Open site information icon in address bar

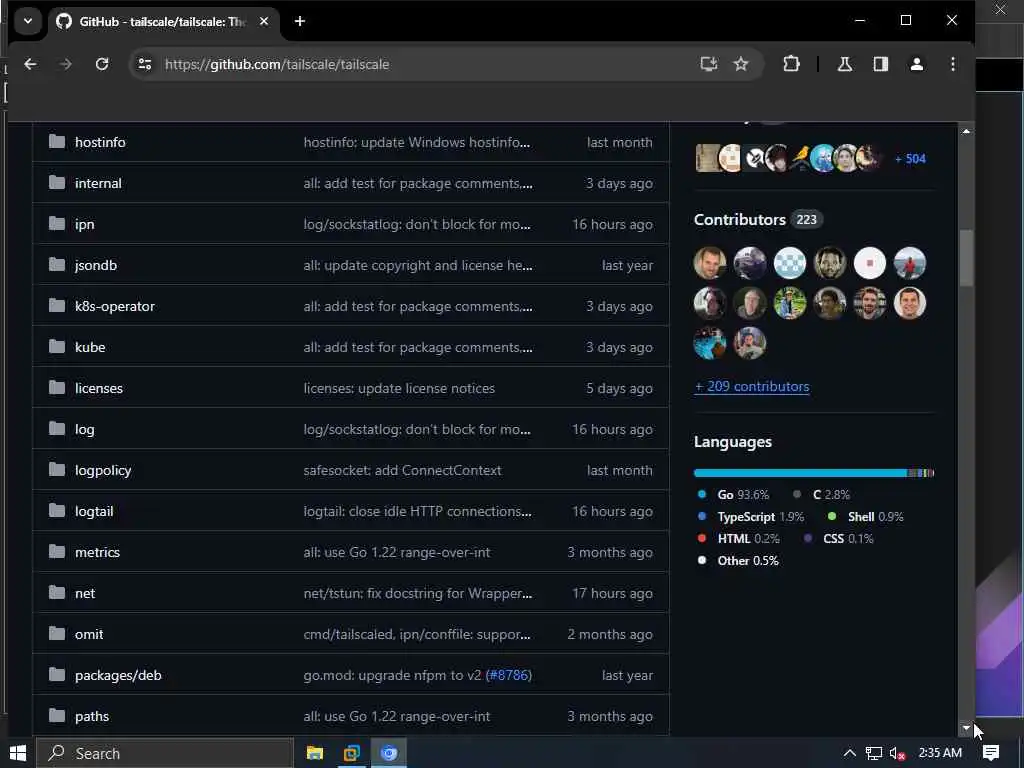pyautogui.click(x=145, y=64)
